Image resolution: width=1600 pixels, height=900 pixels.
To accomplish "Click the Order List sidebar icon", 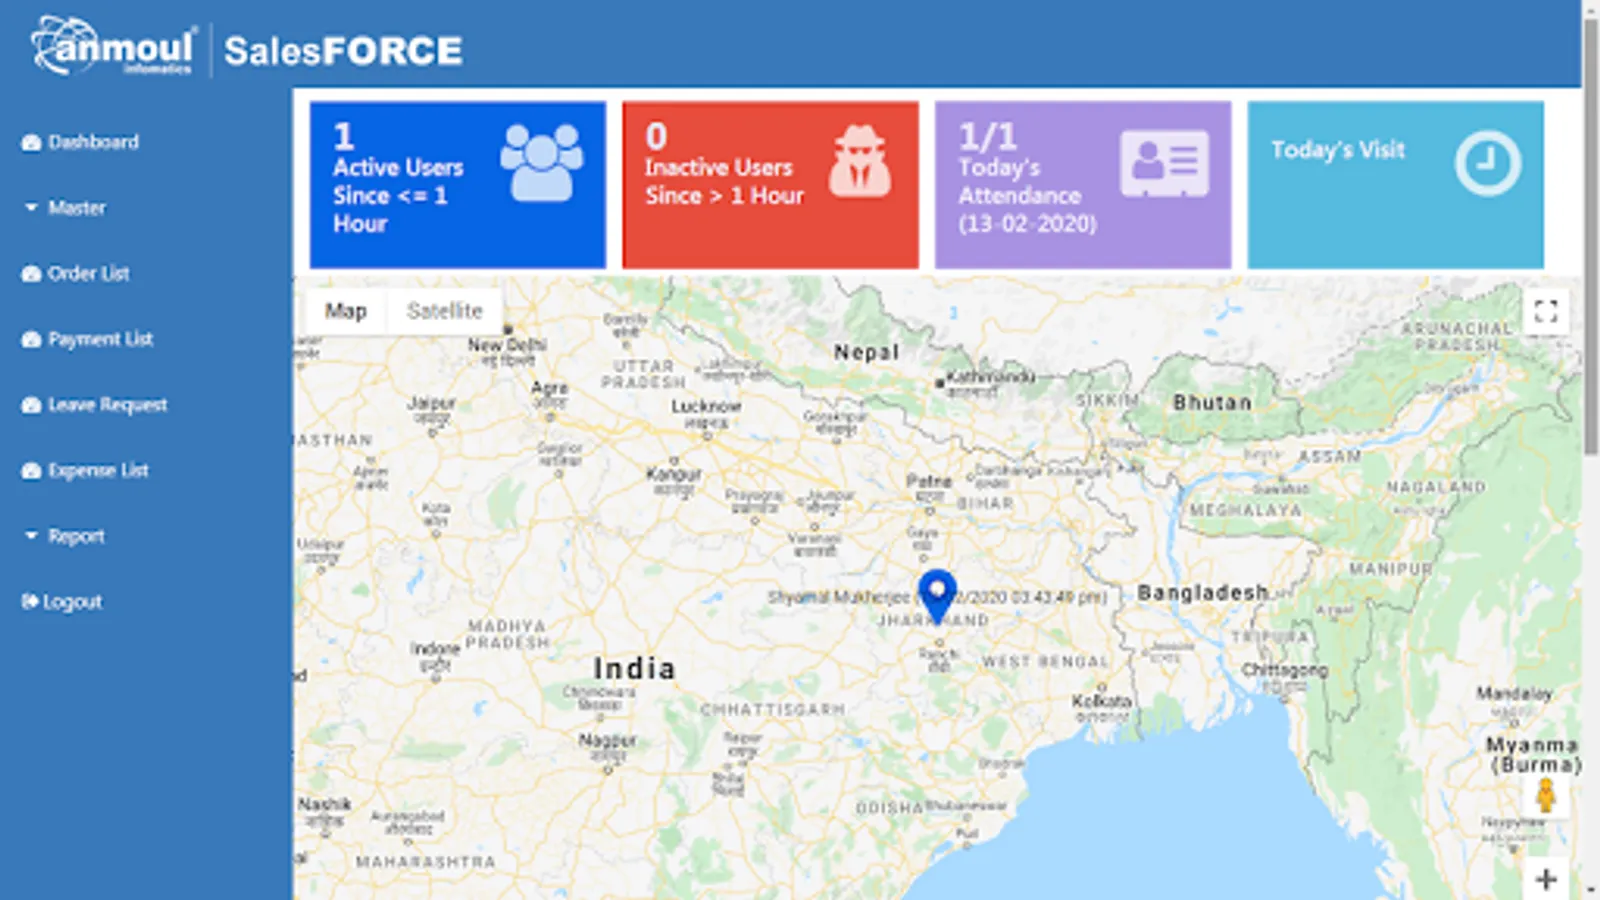I will pos(31,274).
